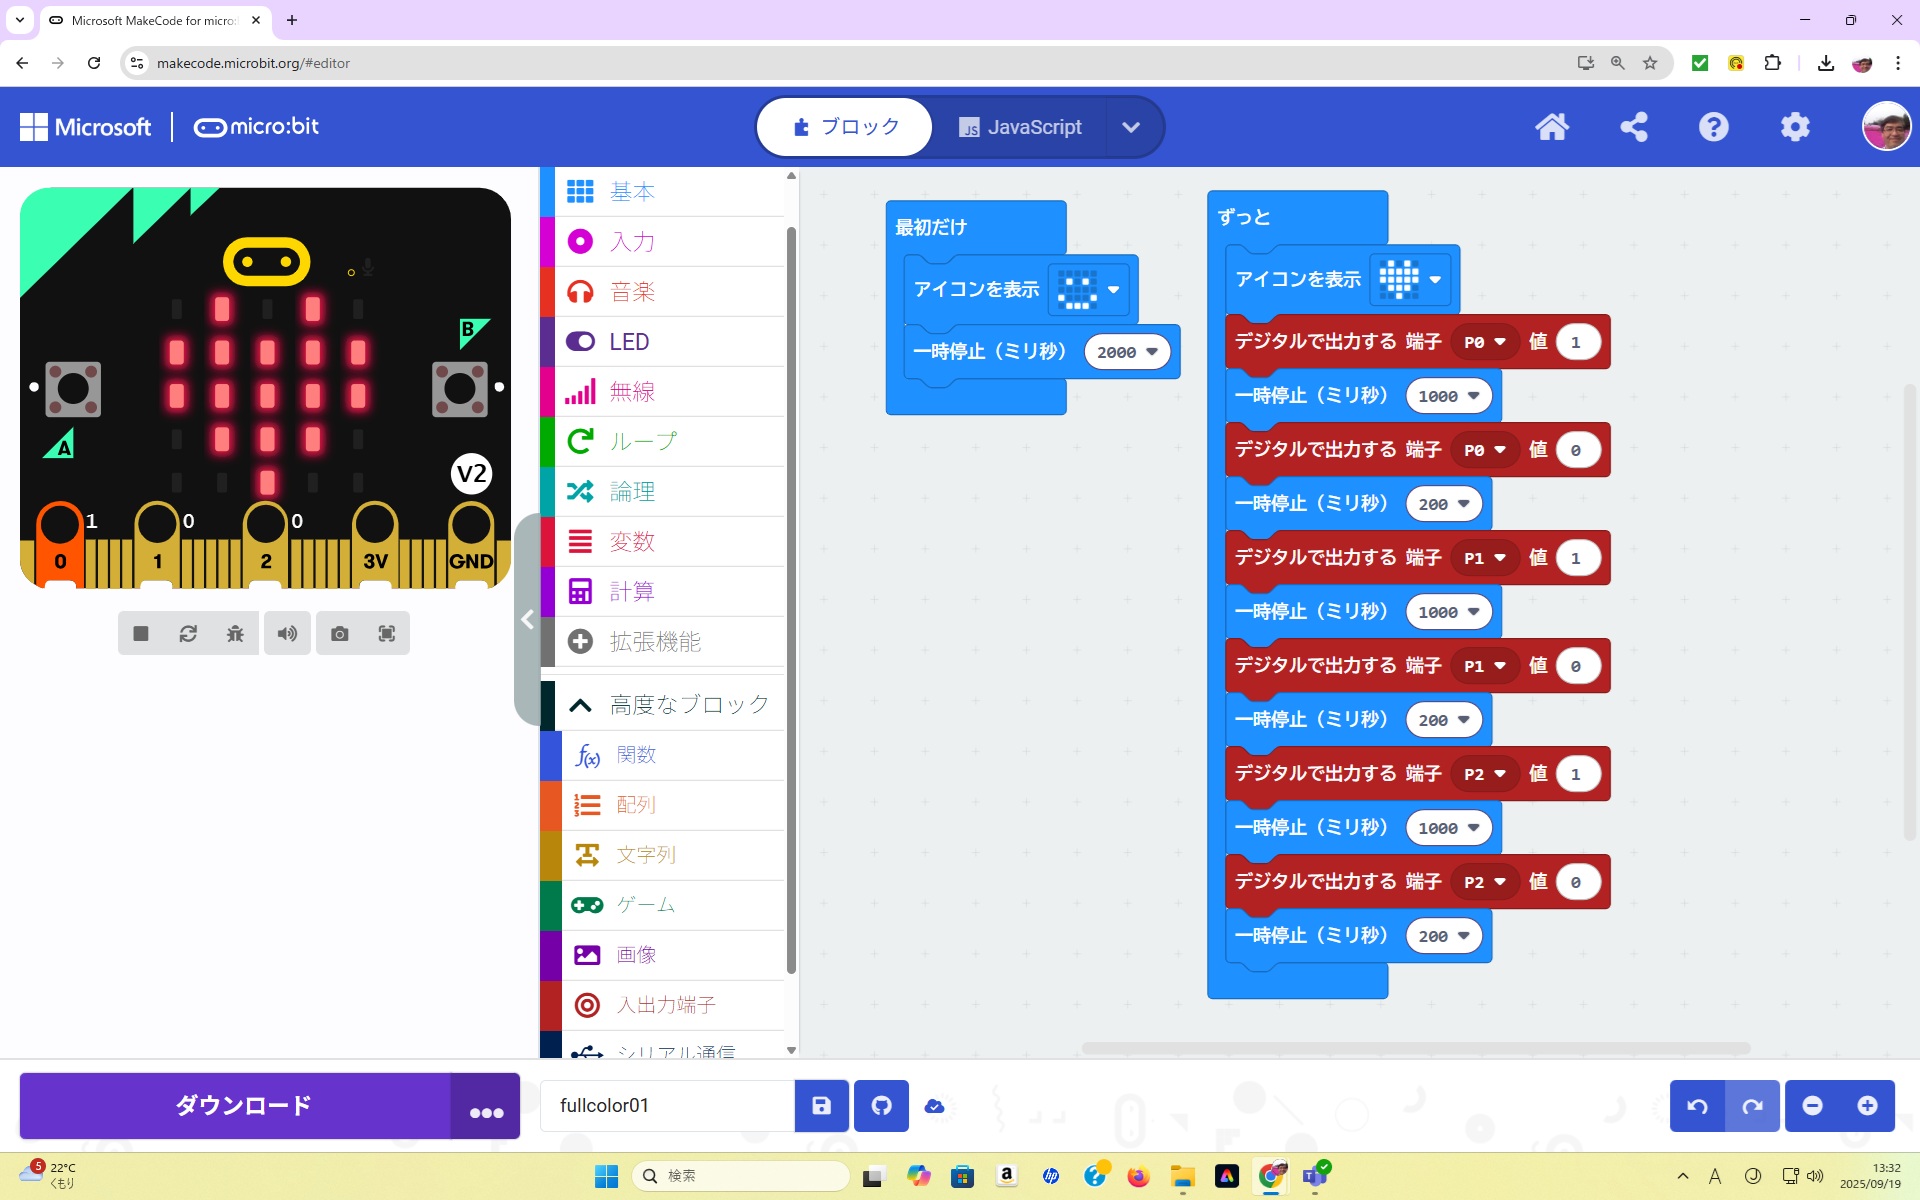Open simulator in fullscreen mode
The height and width of the screenshot is (1200, 1920).
point(387,633)
